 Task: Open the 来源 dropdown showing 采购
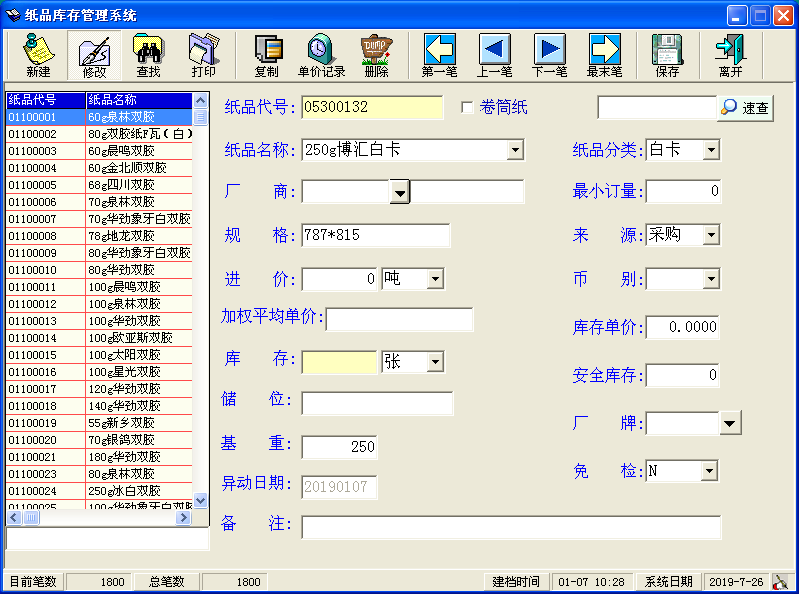(x=711, y=235)
